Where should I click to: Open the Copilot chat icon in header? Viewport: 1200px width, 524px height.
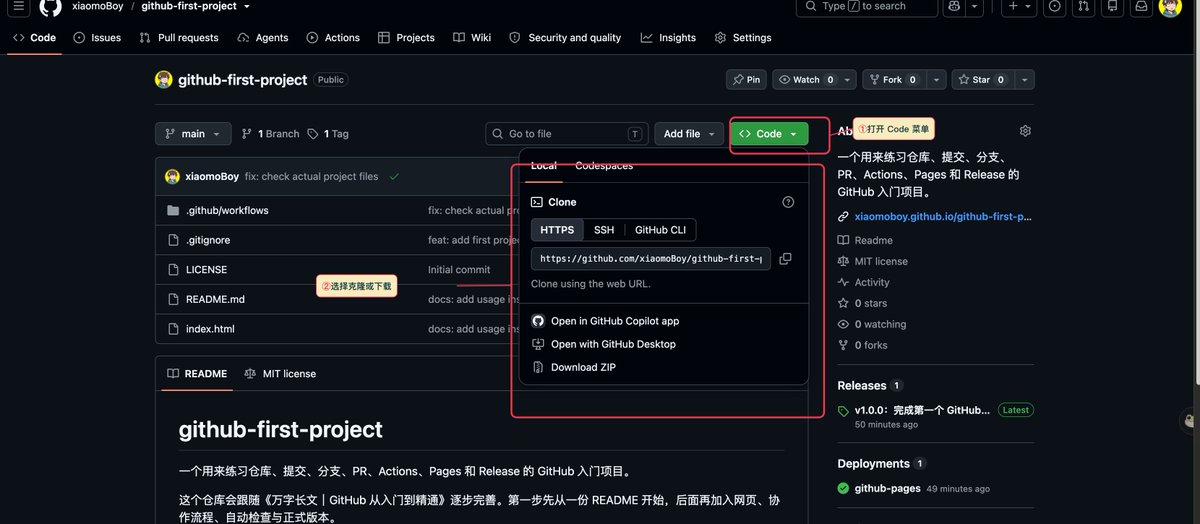(954, 6)
